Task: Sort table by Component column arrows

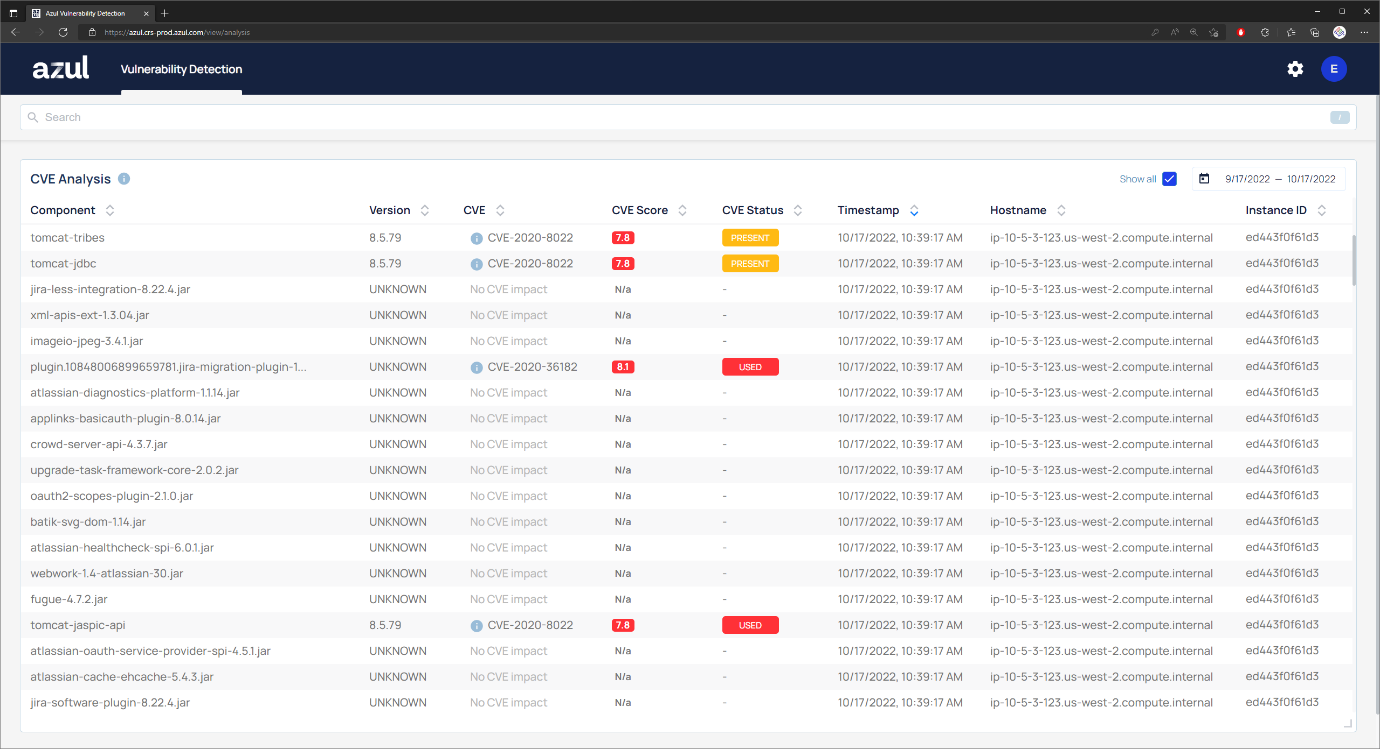Action: pyautogui.click(x=110, y=210)
